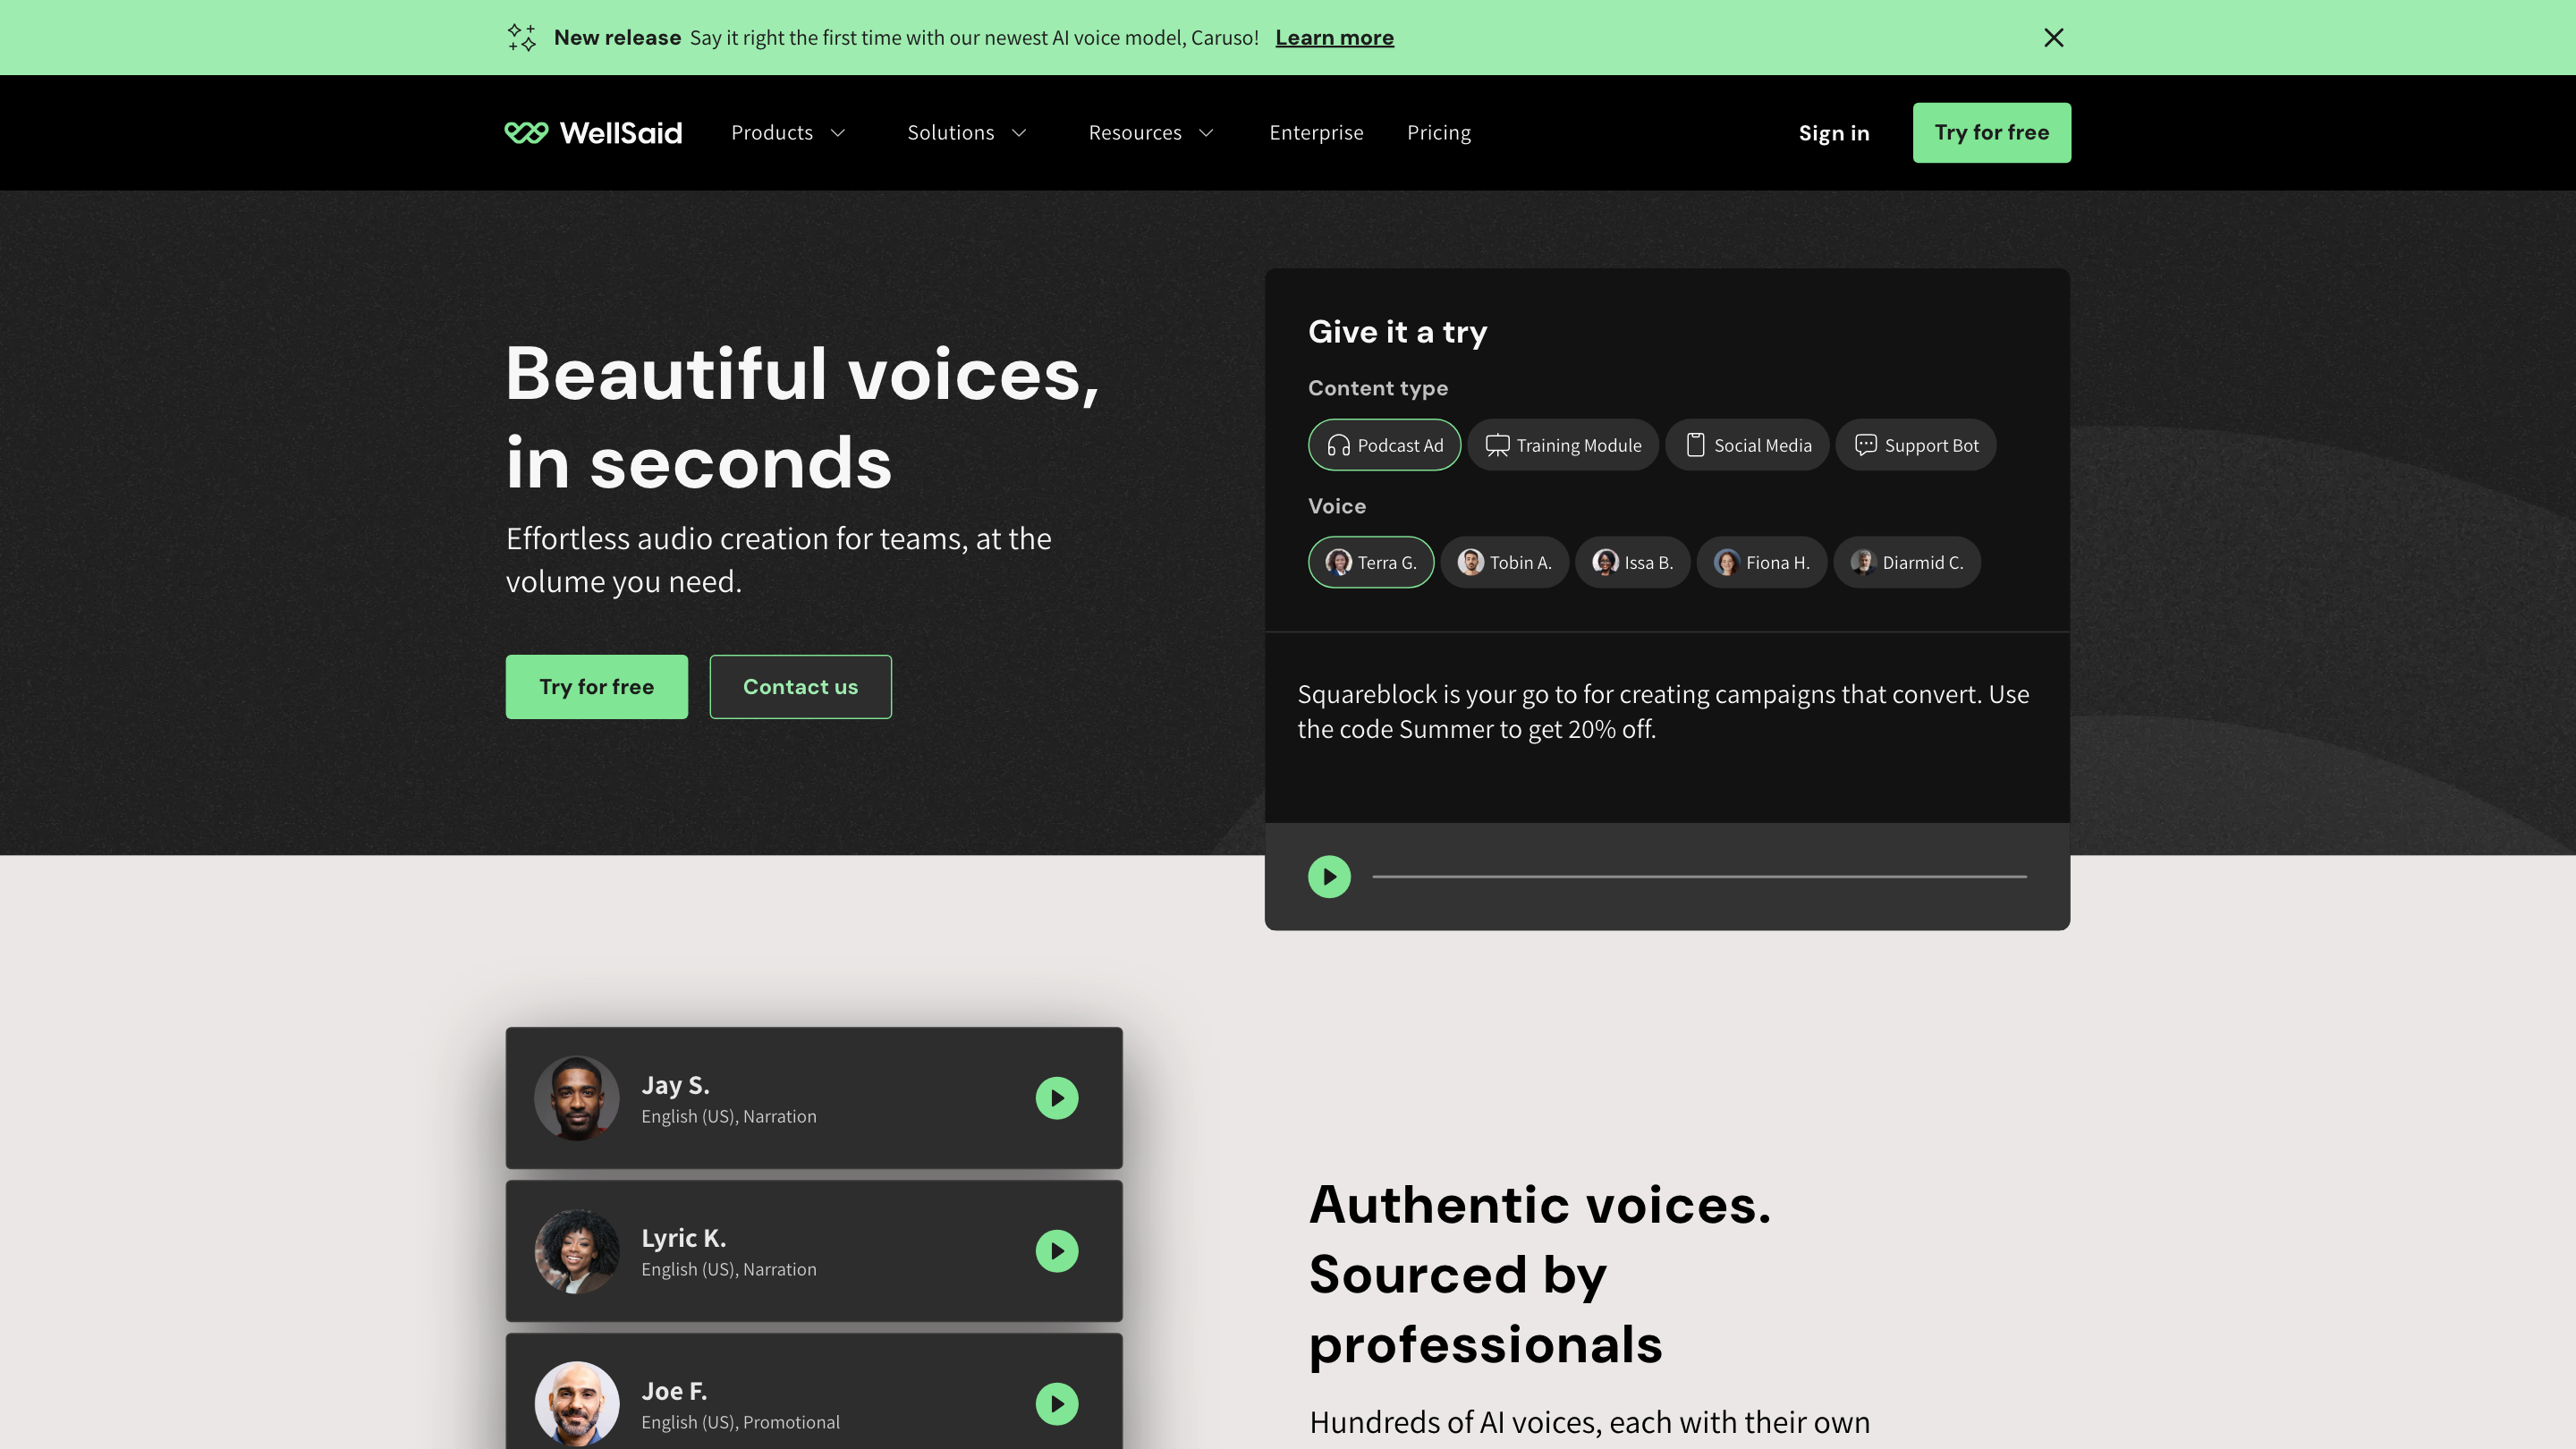Dismiss the New release banner

2054,37
